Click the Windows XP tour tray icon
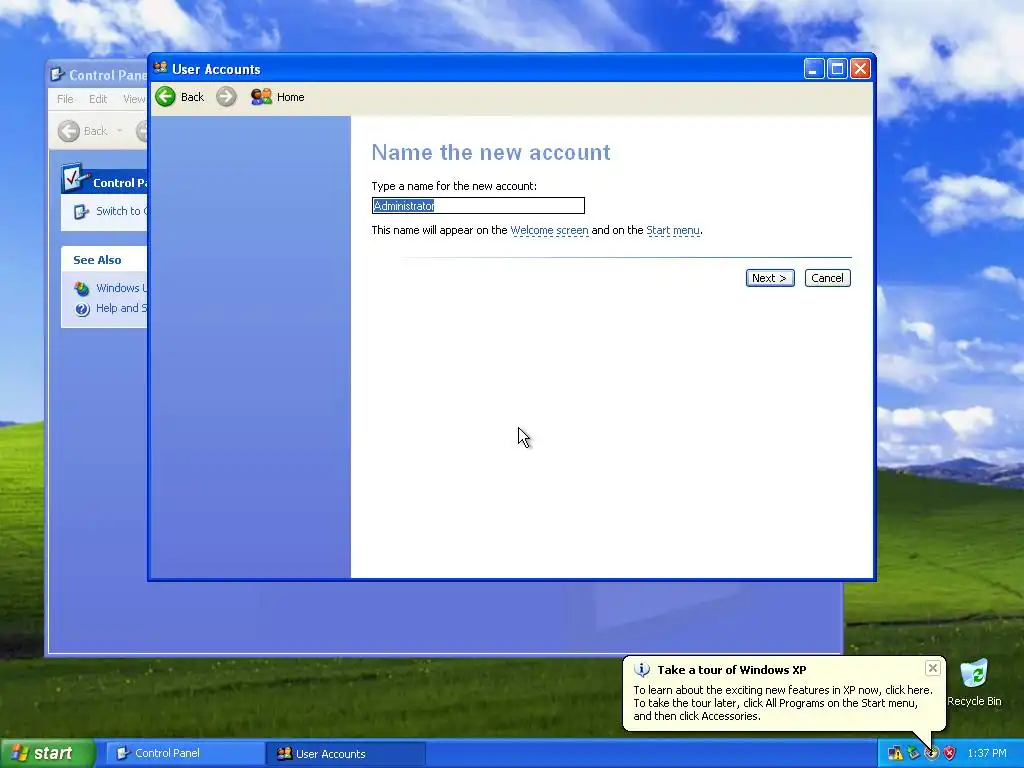1024x768 pixels. [x=931, y=753]
